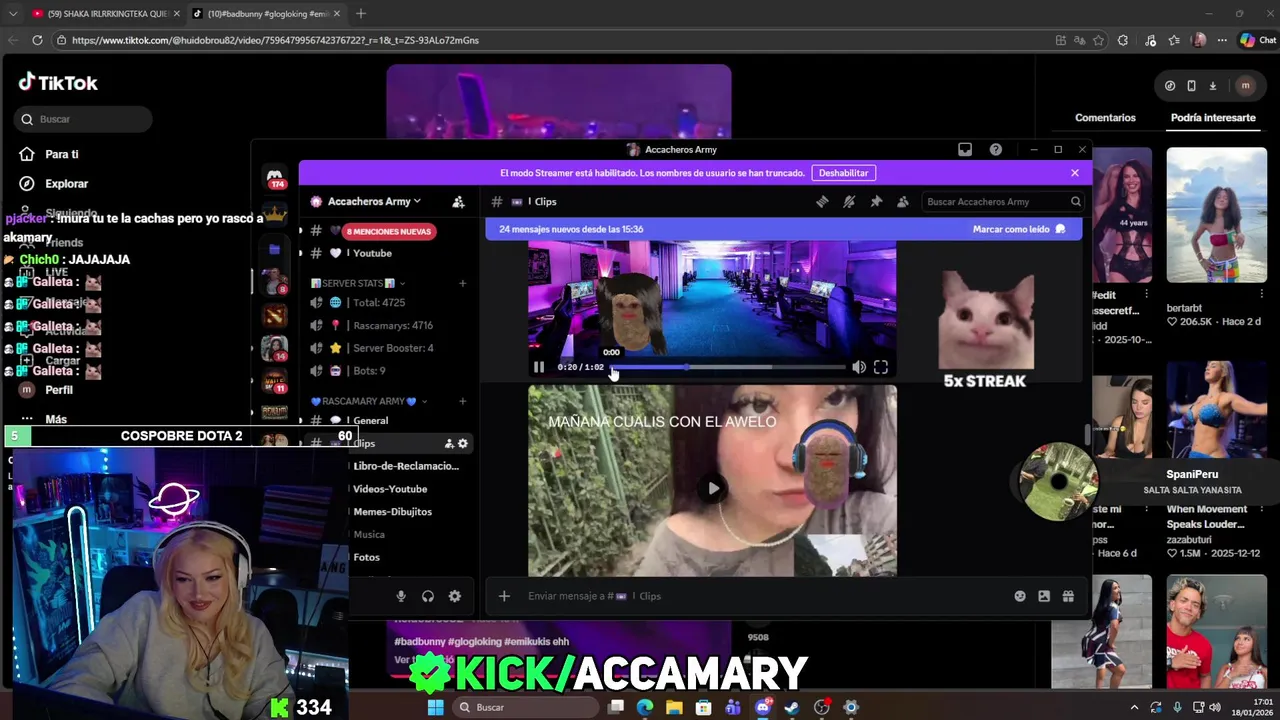Open TikTok coins icon in top bar
This screenshot has height=720, width=1280.
(x=1170, y=86)
